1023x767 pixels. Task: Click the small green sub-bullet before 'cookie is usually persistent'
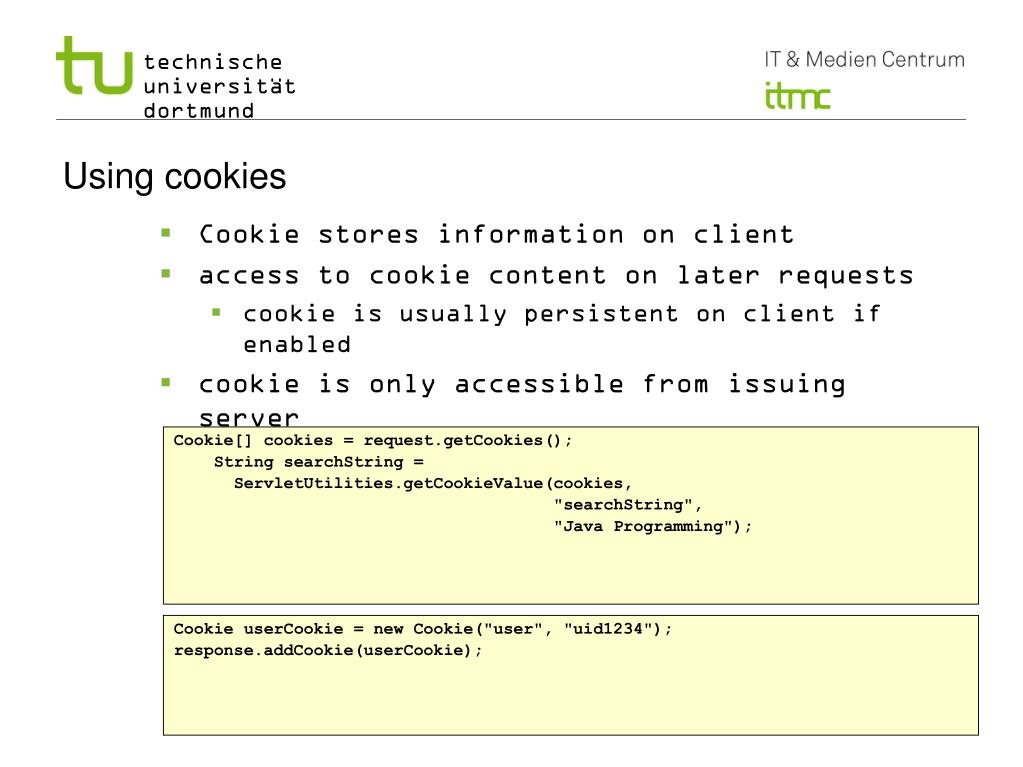pyautogui.click(x=217, y=312)
